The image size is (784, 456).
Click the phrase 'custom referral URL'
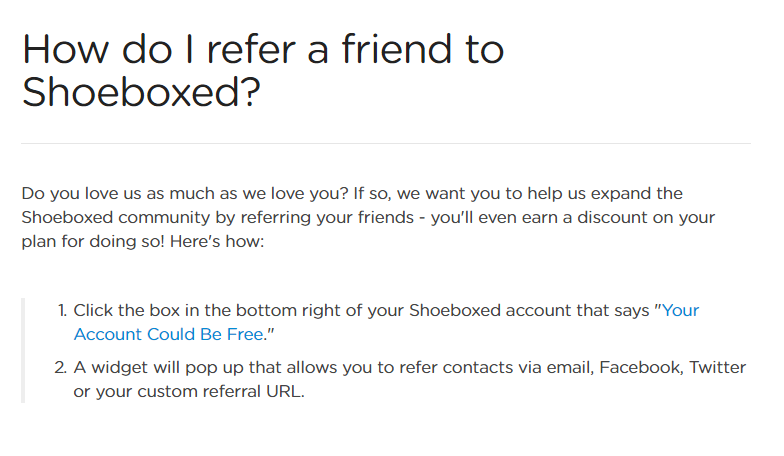[220, 392]
